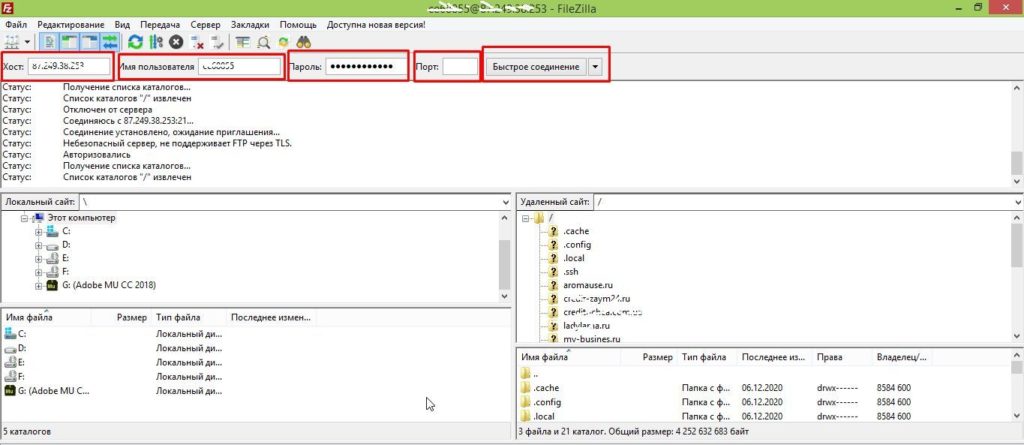
Task: Click the binoculars file search icon
Action: pyautogui.click(x=304, y=42)
